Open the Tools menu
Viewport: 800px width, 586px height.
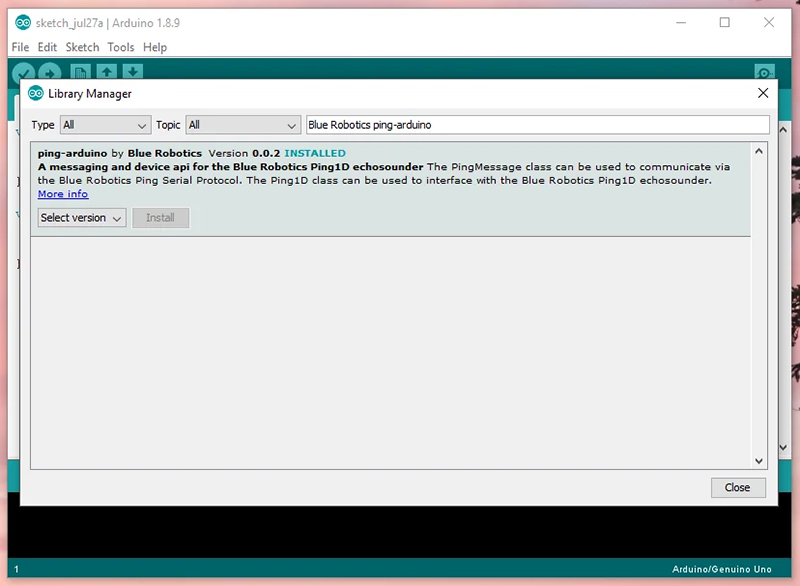[121, 47]
